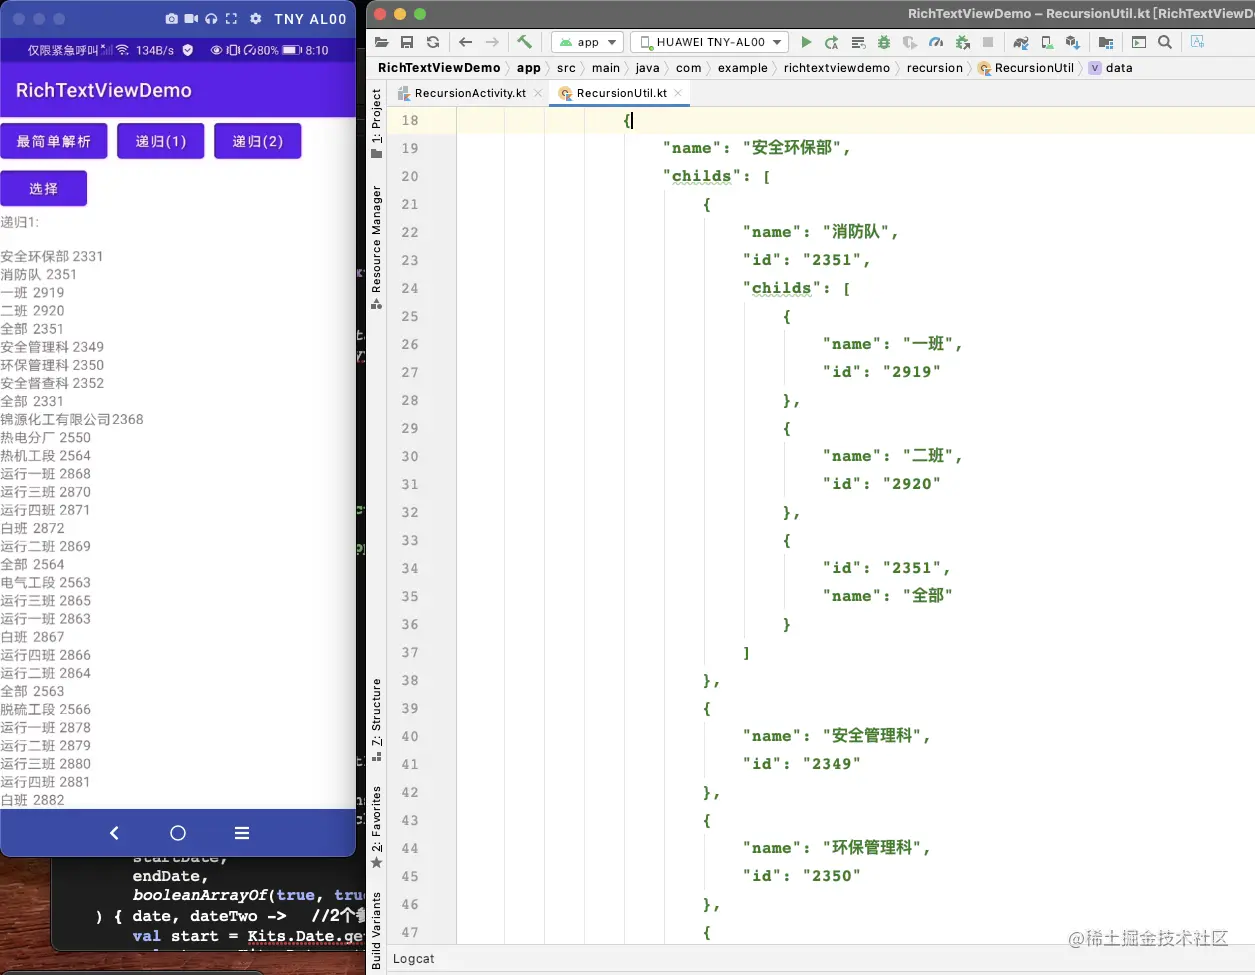Open the Build Variants side panel

pos(377,930)
